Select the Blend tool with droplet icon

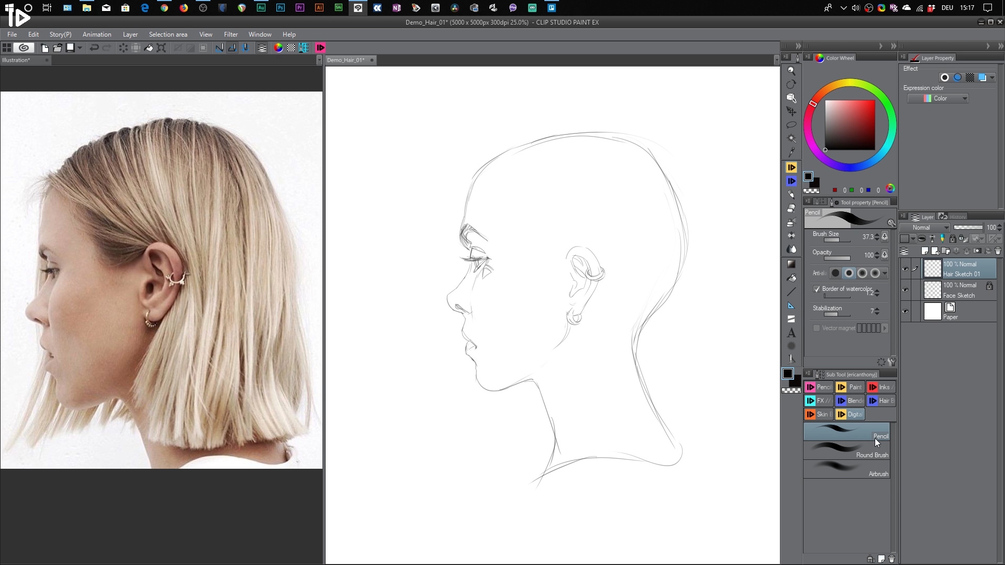pos(792,250)
